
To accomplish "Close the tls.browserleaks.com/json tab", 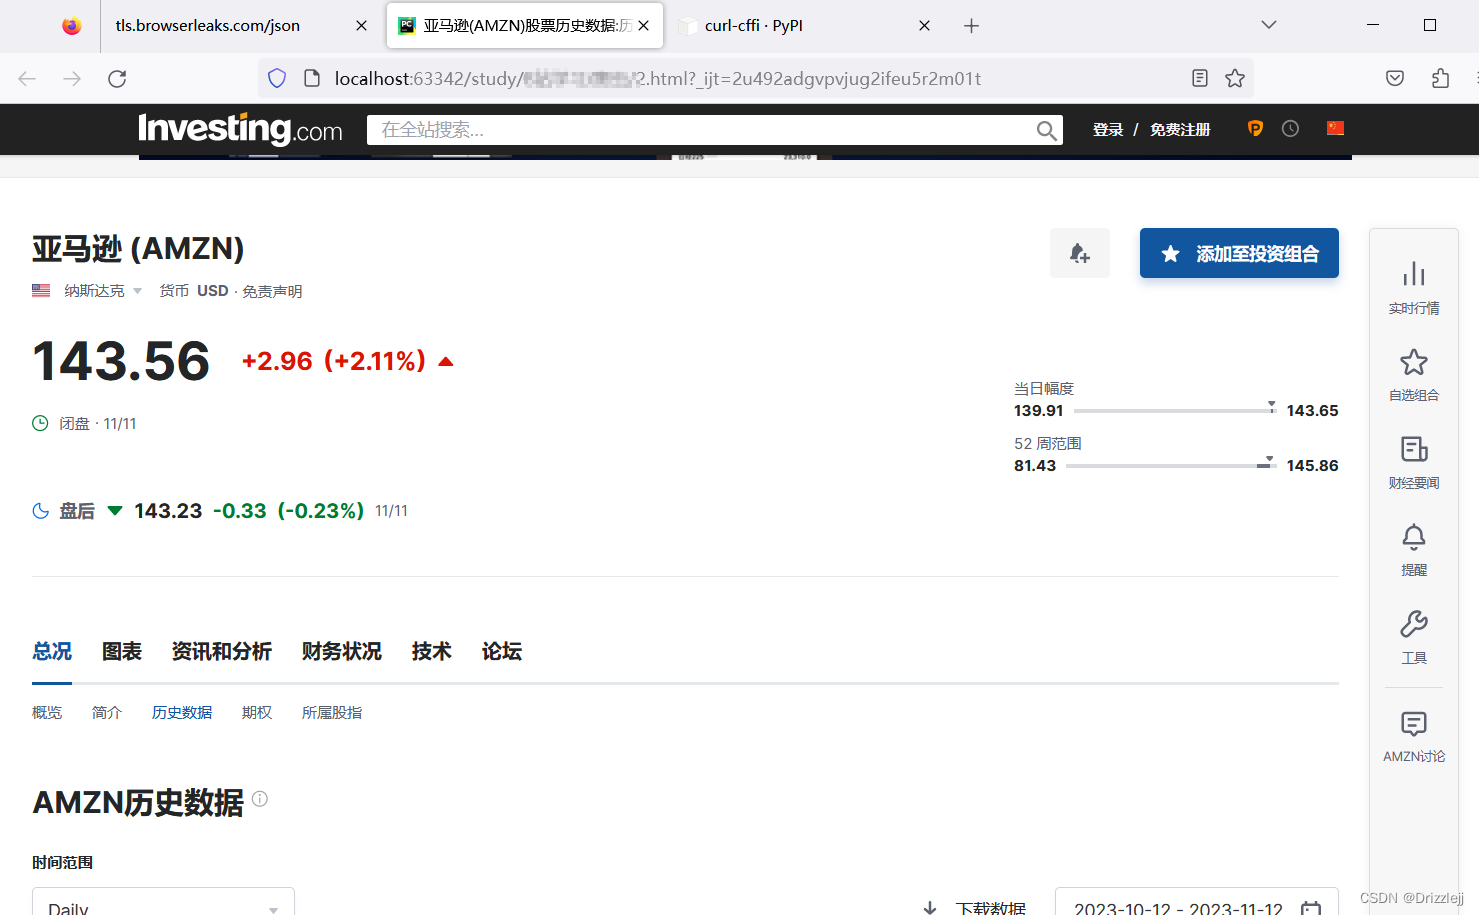I will tap(361, 26).
